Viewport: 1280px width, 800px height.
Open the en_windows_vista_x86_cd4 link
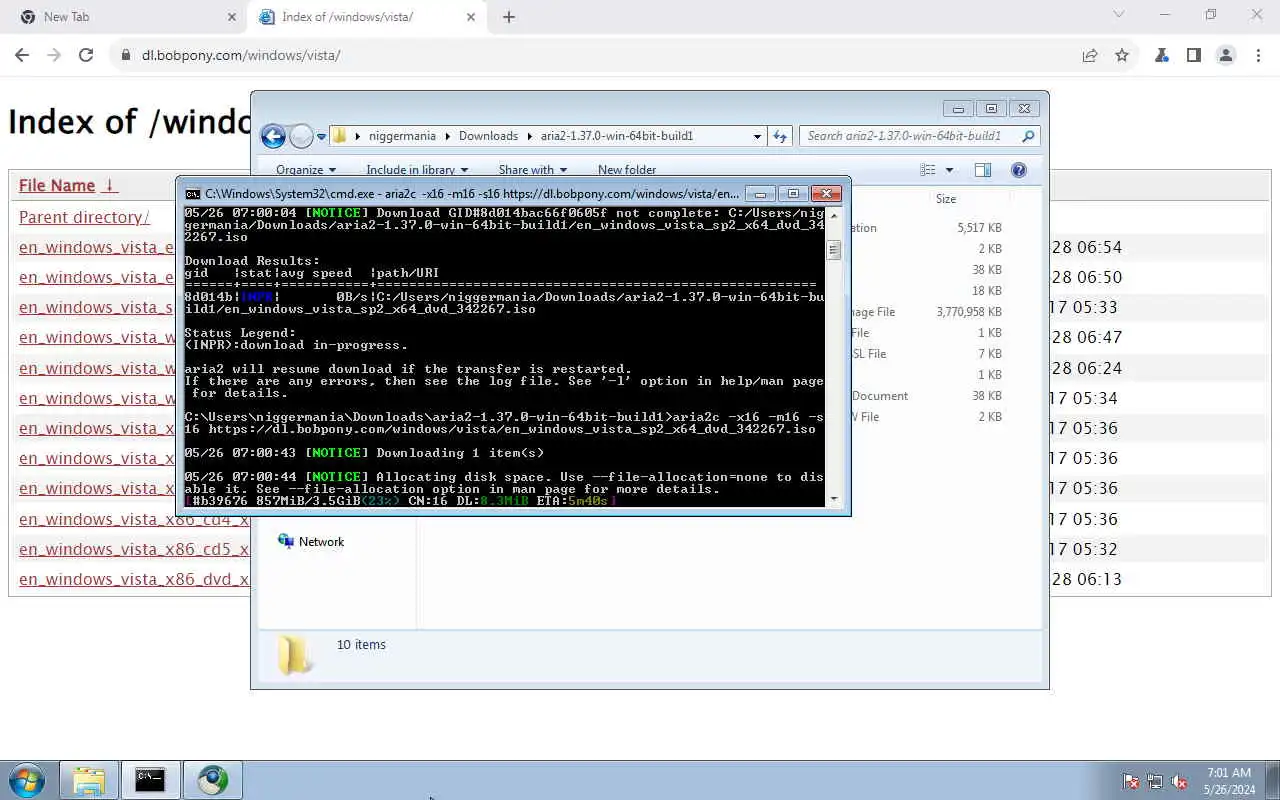coord(134,519)
